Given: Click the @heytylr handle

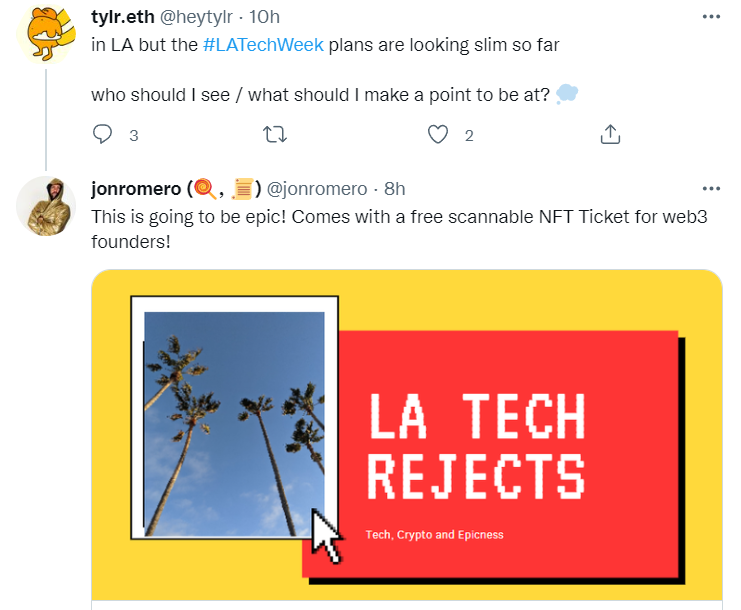Looking at the screenshot, I should 199,17.
